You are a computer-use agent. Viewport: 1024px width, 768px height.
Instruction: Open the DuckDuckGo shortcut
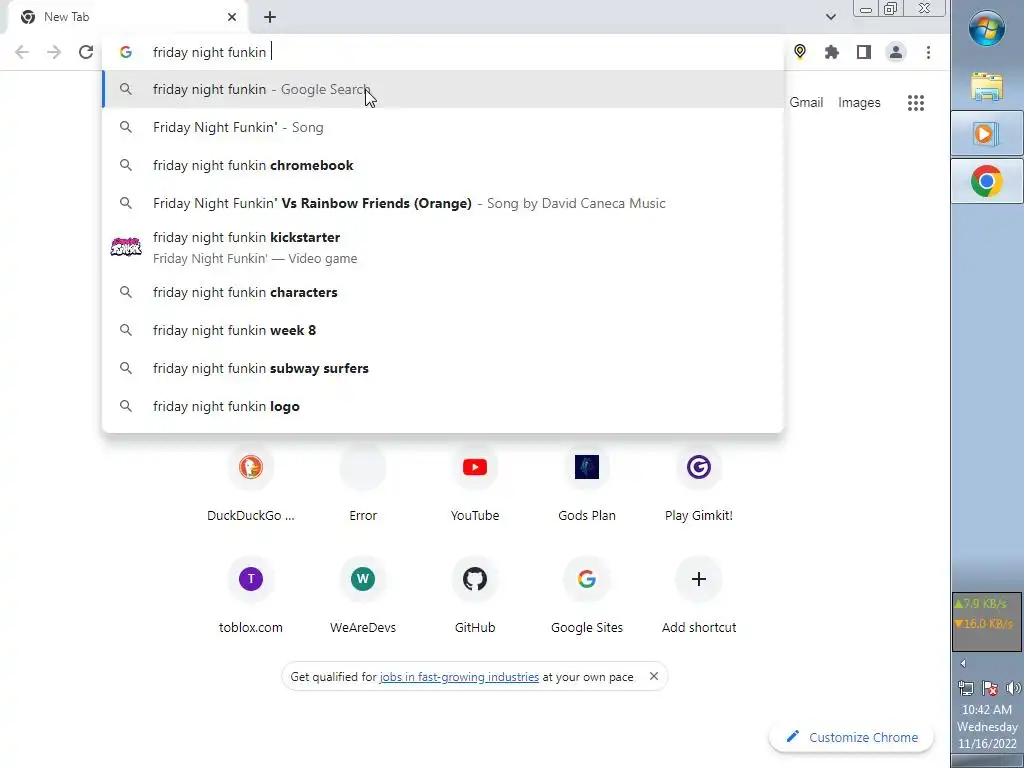[x=251, y=483]
